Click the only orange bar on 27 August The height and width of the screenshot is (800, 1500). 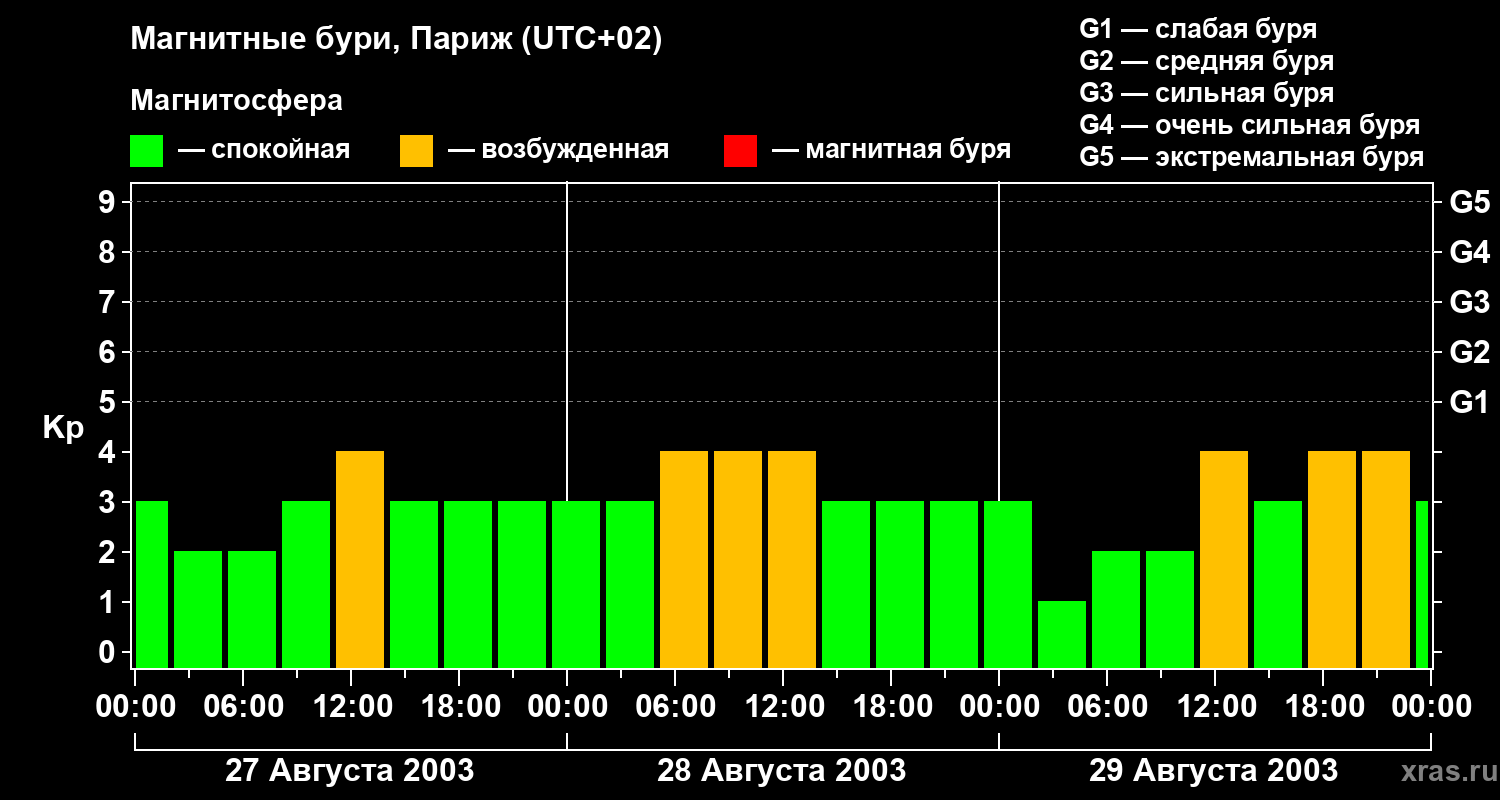360,559
